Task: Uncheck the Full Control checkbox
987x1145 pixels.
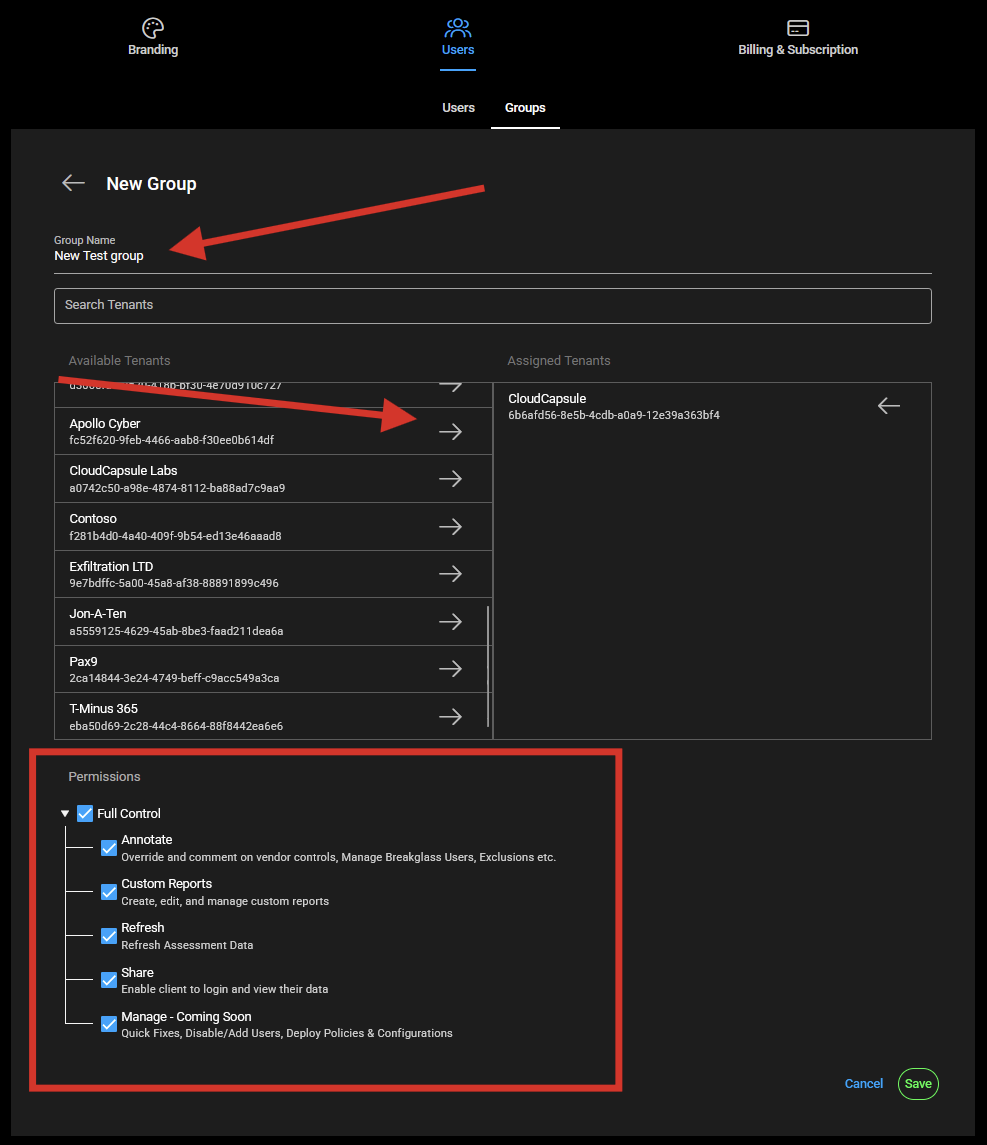Action: point(85,813)
